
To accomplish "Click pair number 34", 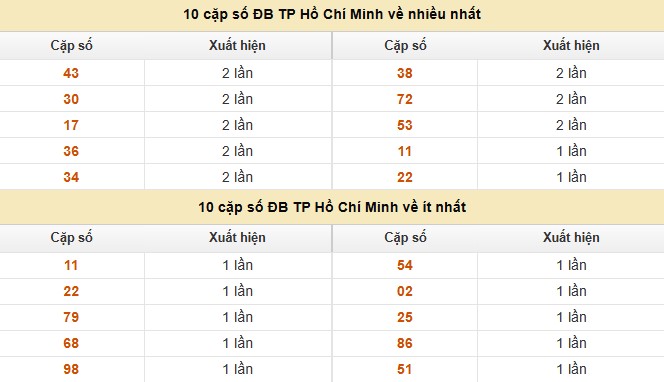I will coord(71,177).
